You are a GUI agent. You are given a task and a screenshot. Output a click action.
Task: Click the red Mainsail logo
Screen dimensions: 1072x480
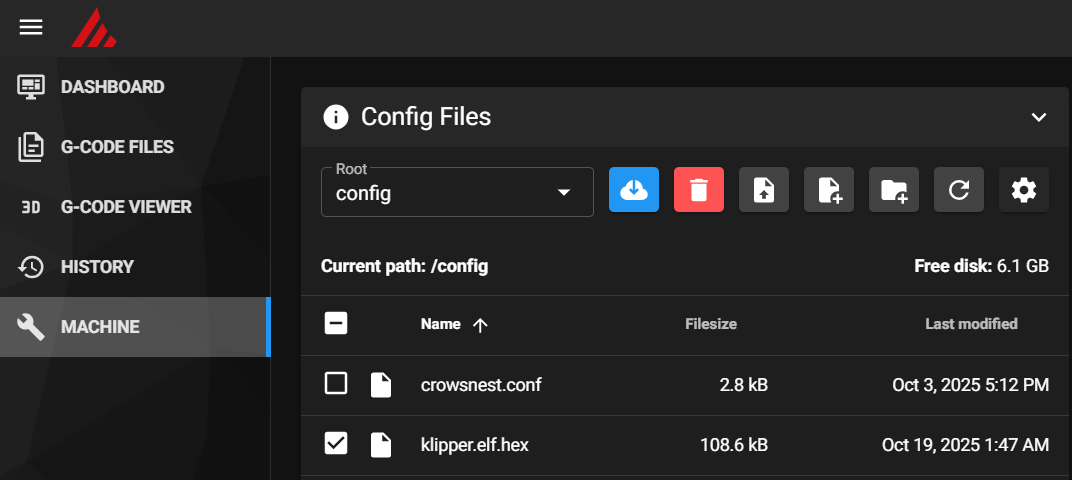click(x=93, y=28)
